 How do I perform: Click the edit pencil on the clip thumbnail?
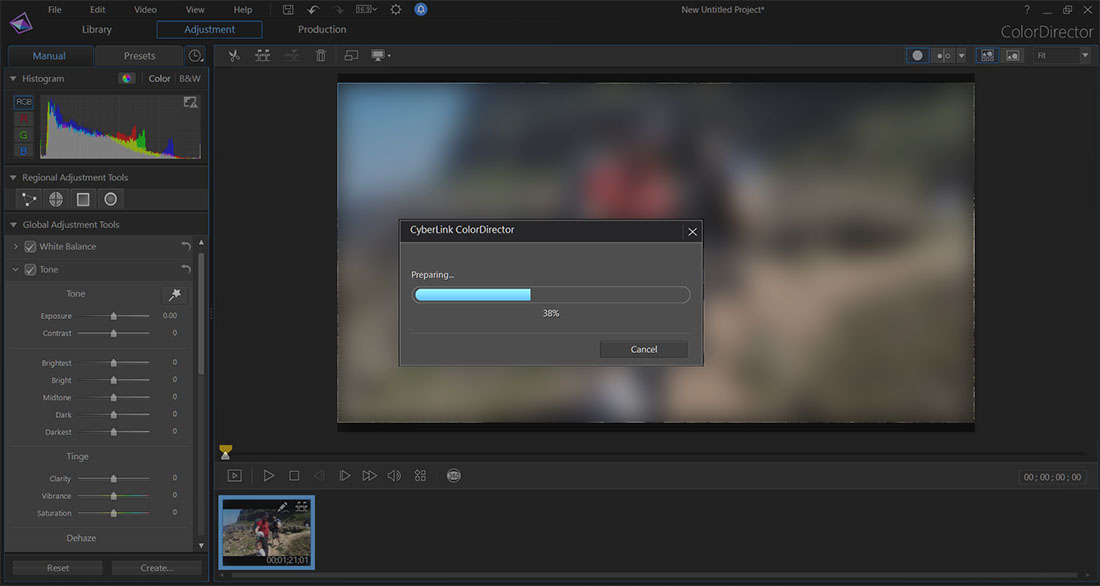coord(282,507)
